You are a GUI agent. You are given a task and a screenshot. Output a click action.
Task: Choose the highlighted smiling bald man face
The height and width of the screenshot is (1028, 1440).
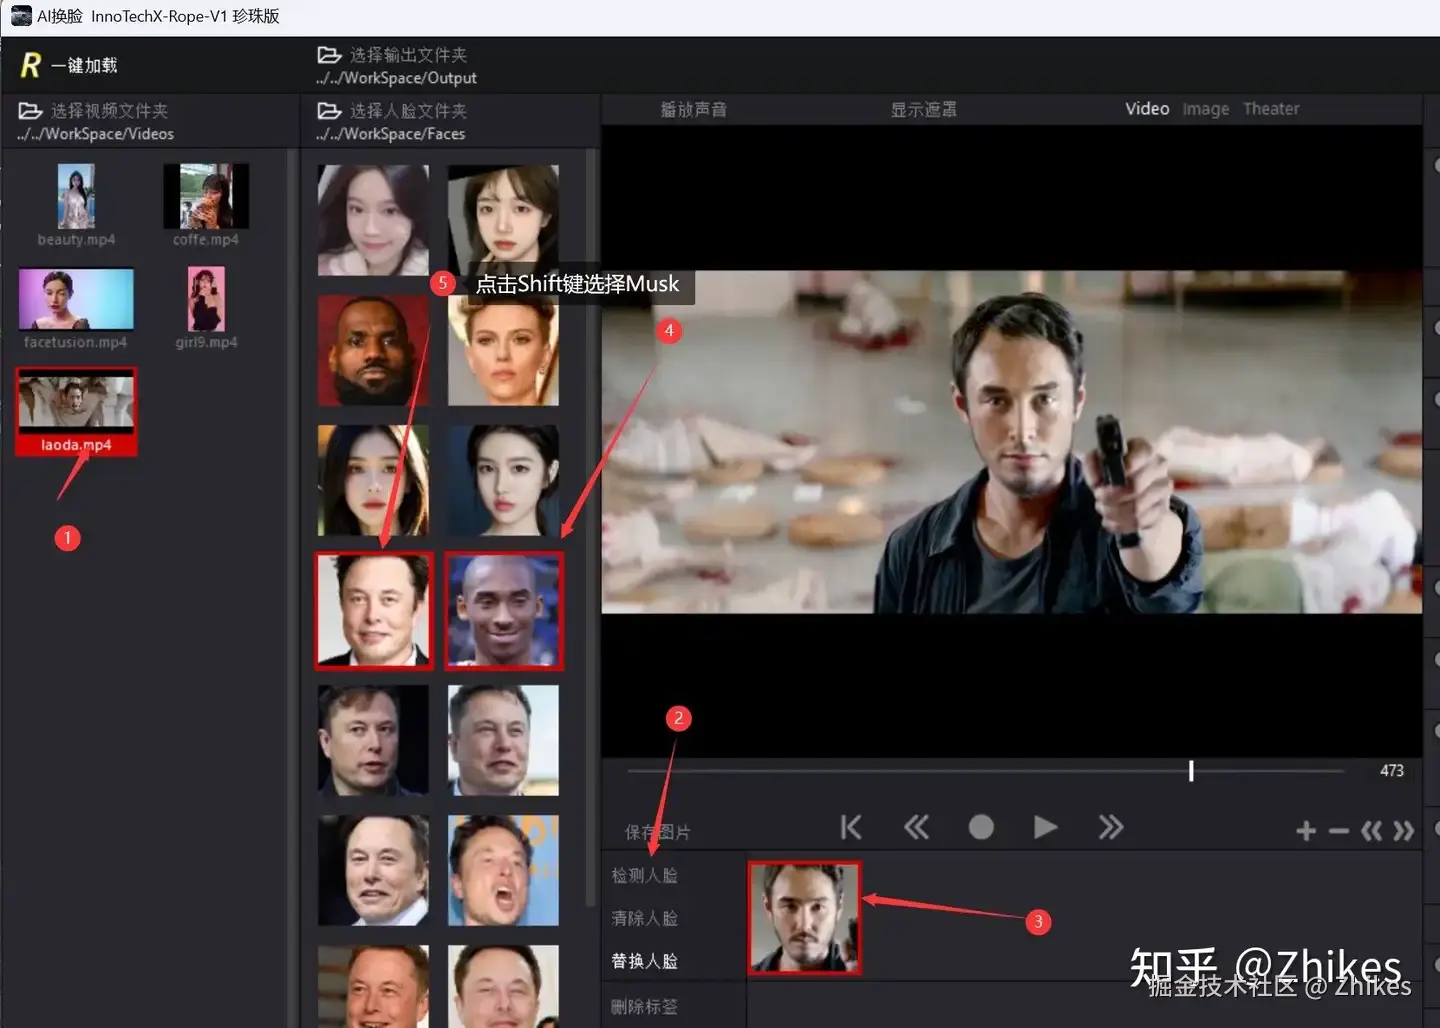tap(504, 610)
